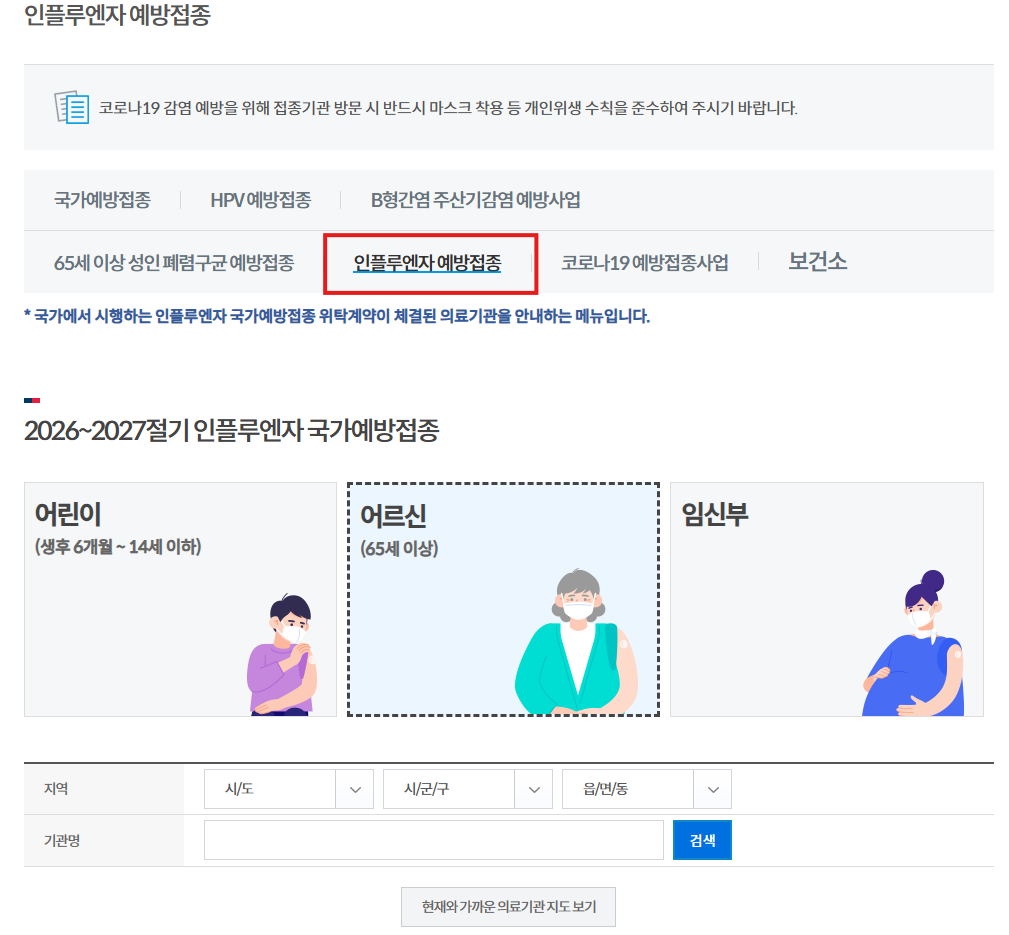Click the 기관명 row label
1009x935 pixels.
click(x=62, y=840)
